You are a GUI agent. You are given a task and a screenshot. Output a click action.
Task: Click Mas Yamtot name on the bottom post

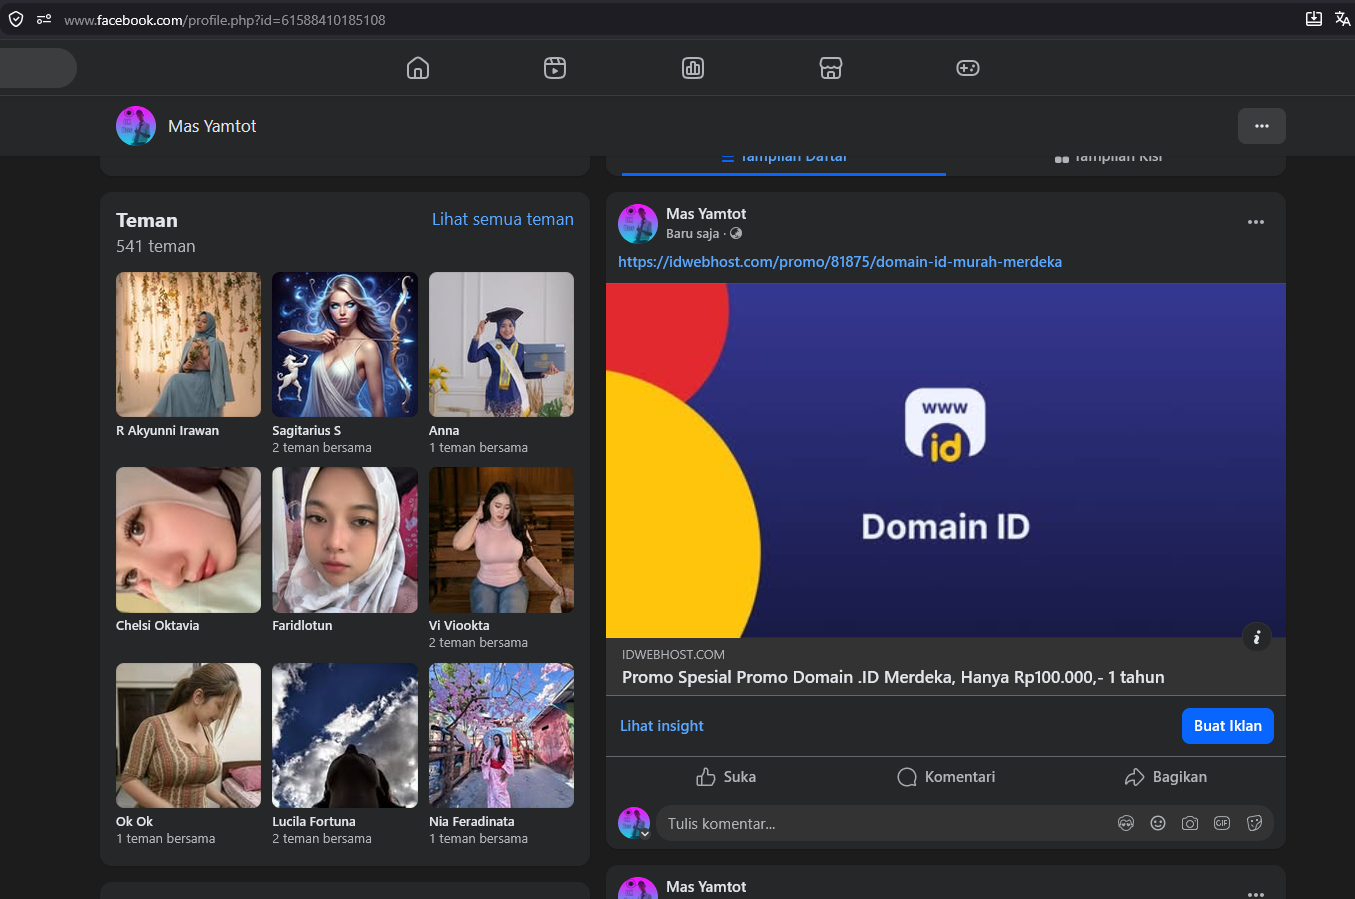click(x=706, y=887)
